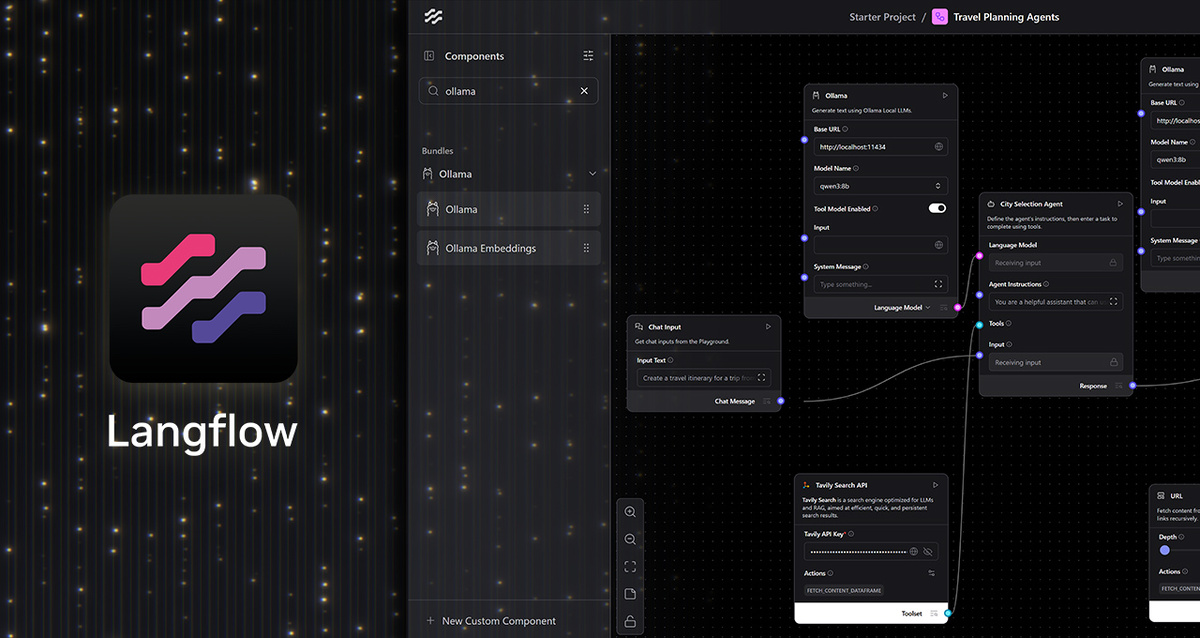The width and height of the screenshot is (1200, 638).
Task: Show info for agent Tools input
Action: 1010,324
